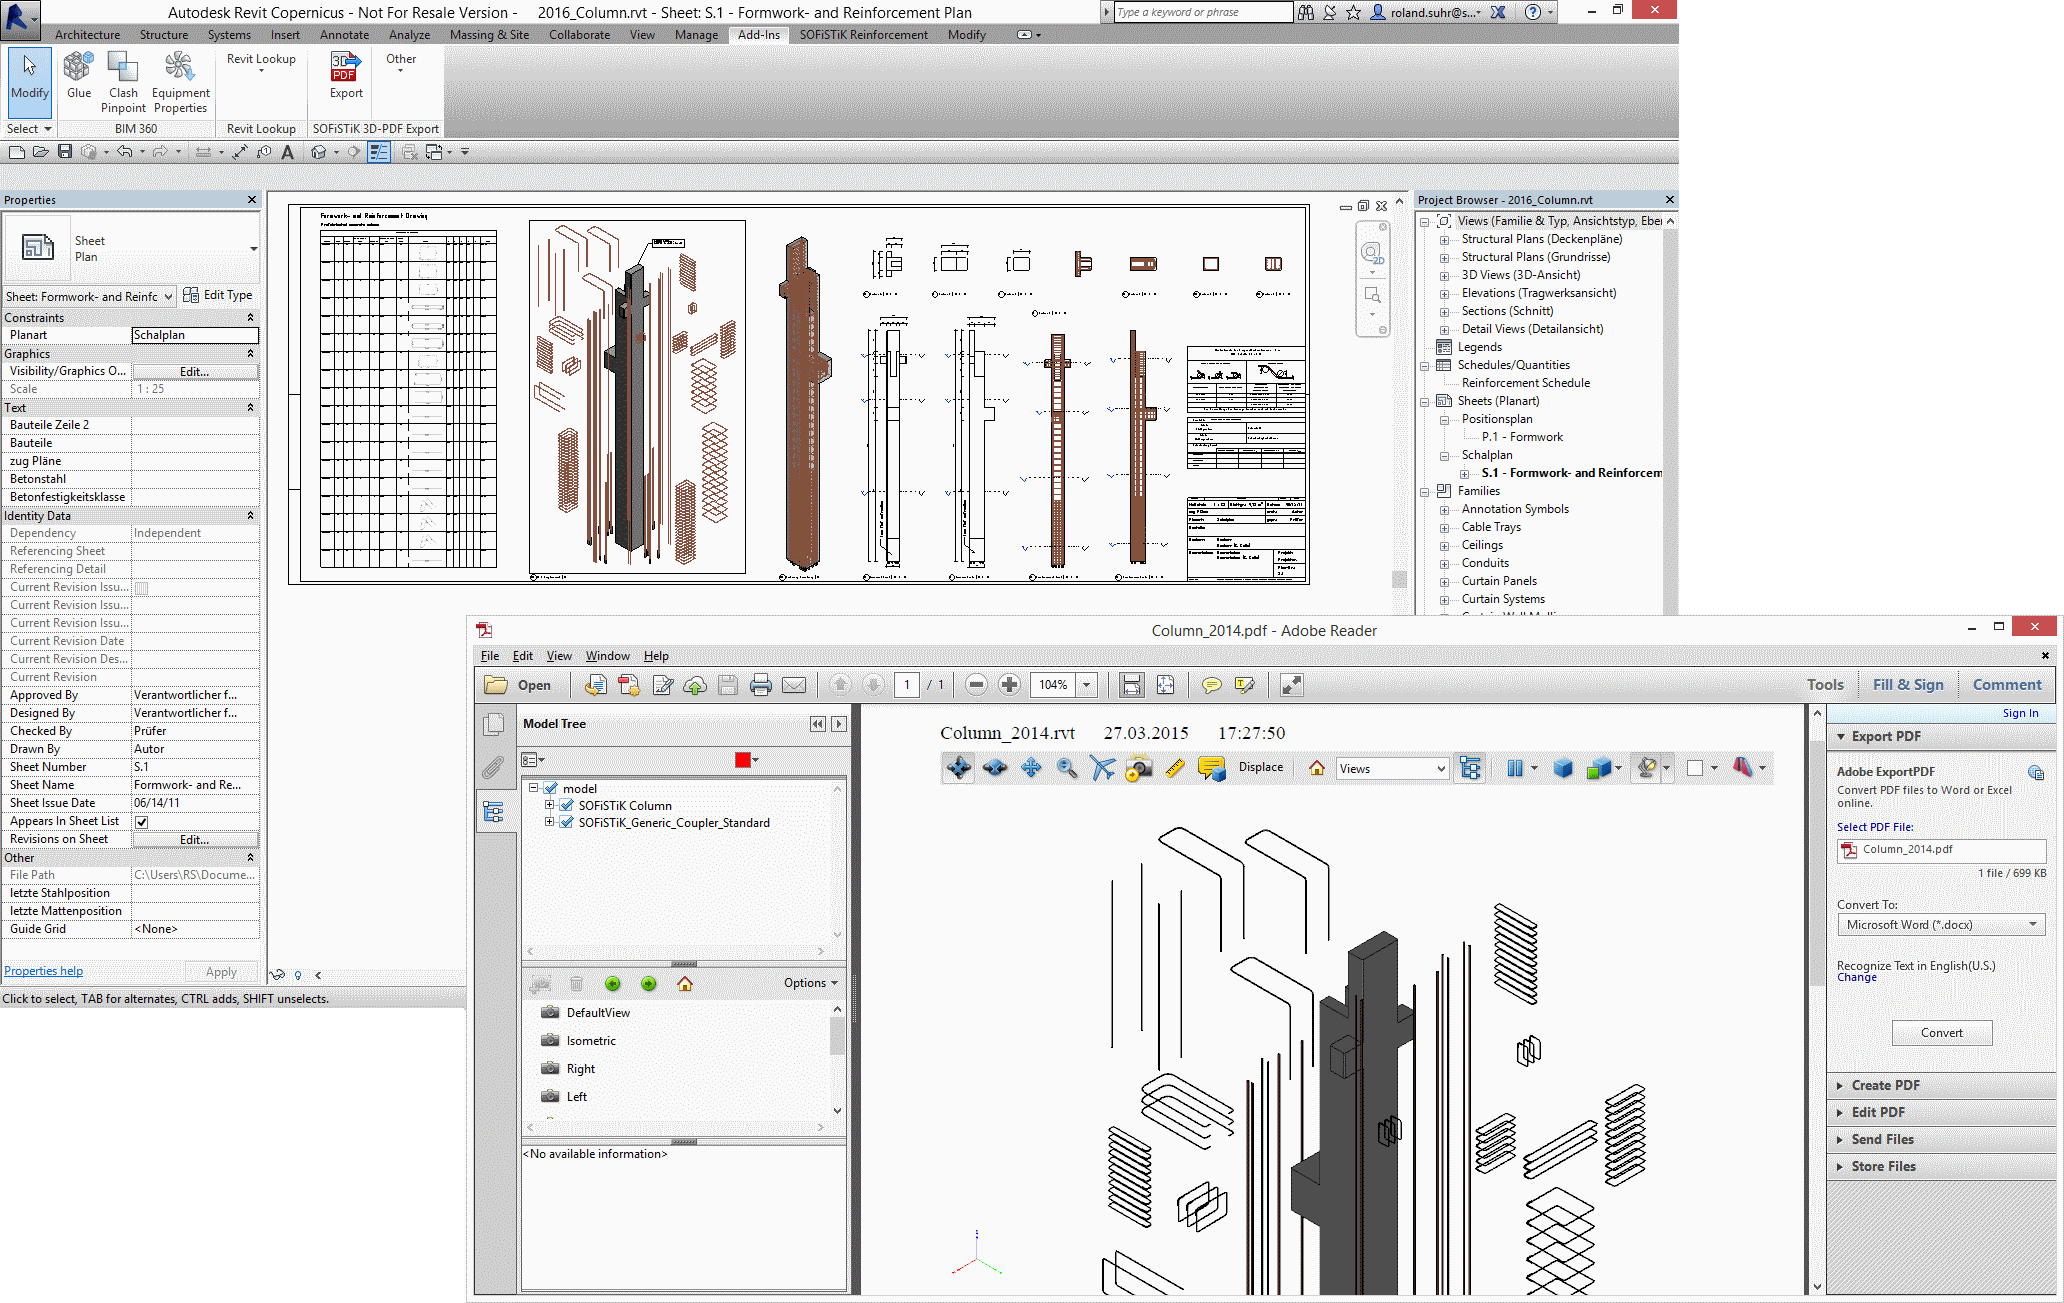This screenshot has height=1303, width=2064.
Task: Click the zoom in plus button in Adobe Reader
Action: (1010, 685)
